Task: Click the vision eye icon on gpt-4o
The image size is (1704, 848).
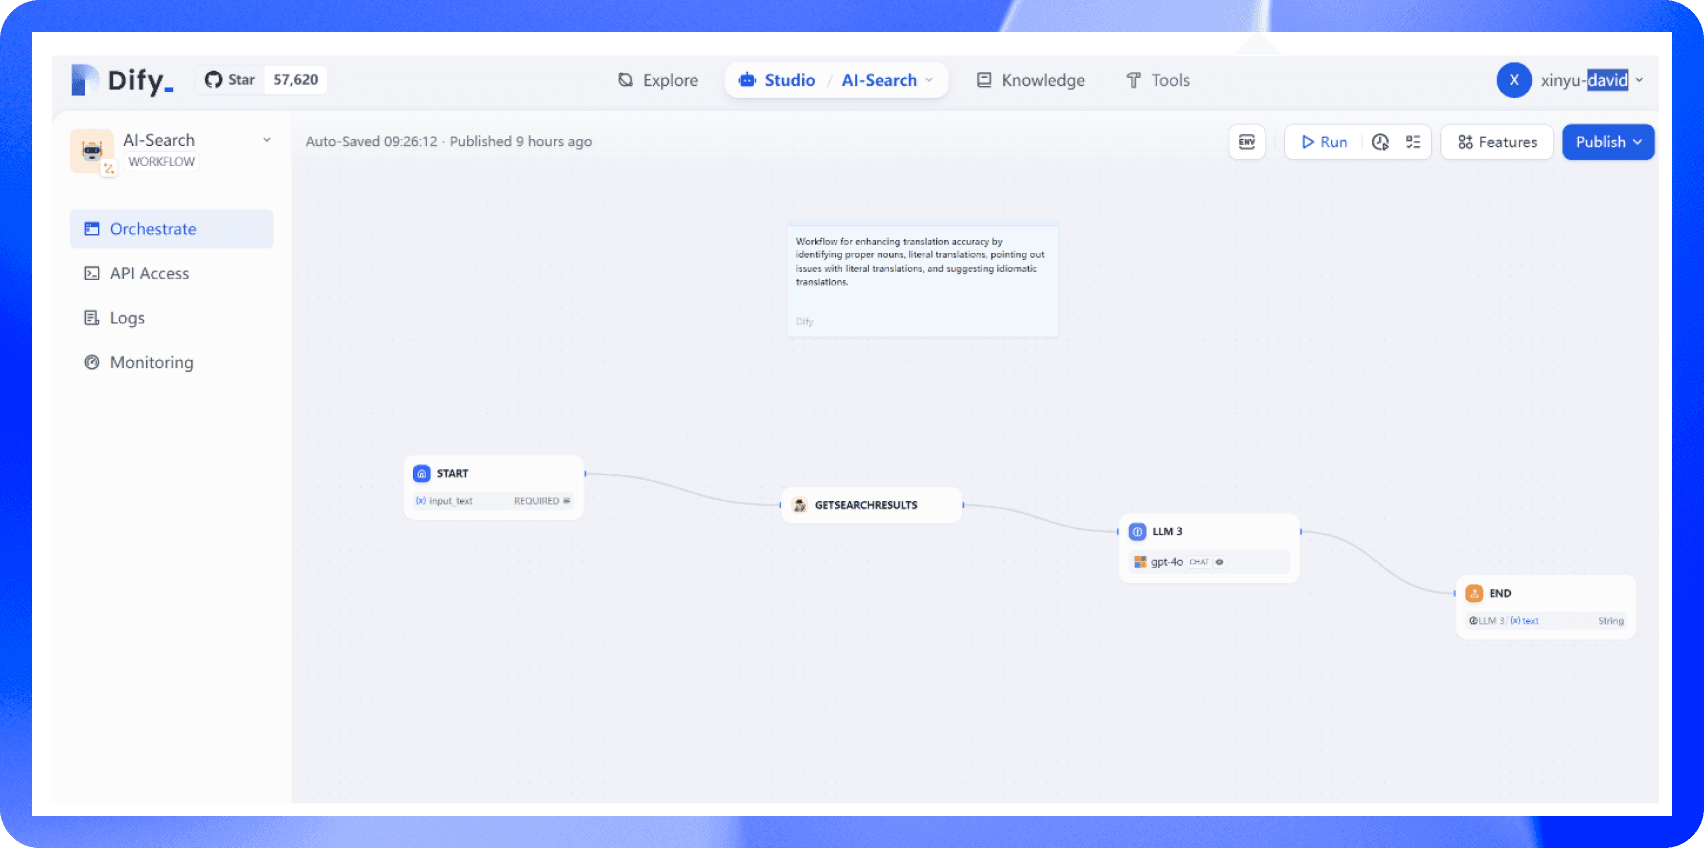Action: pos(1219,562)
